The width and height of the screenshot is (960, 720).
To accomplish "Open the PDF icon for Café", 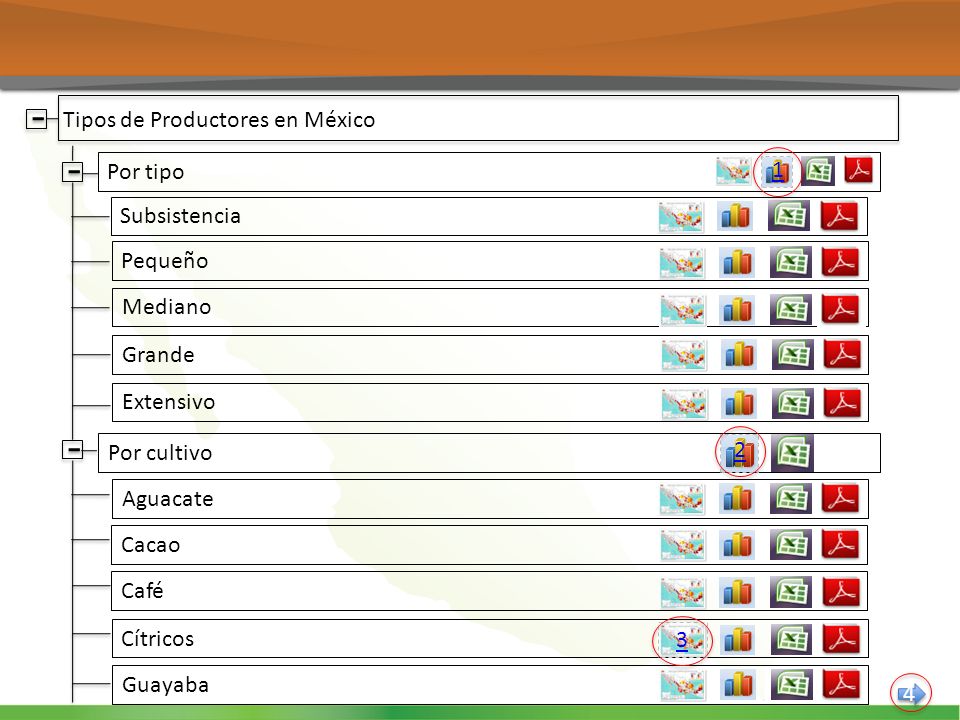I will point(841,591).
